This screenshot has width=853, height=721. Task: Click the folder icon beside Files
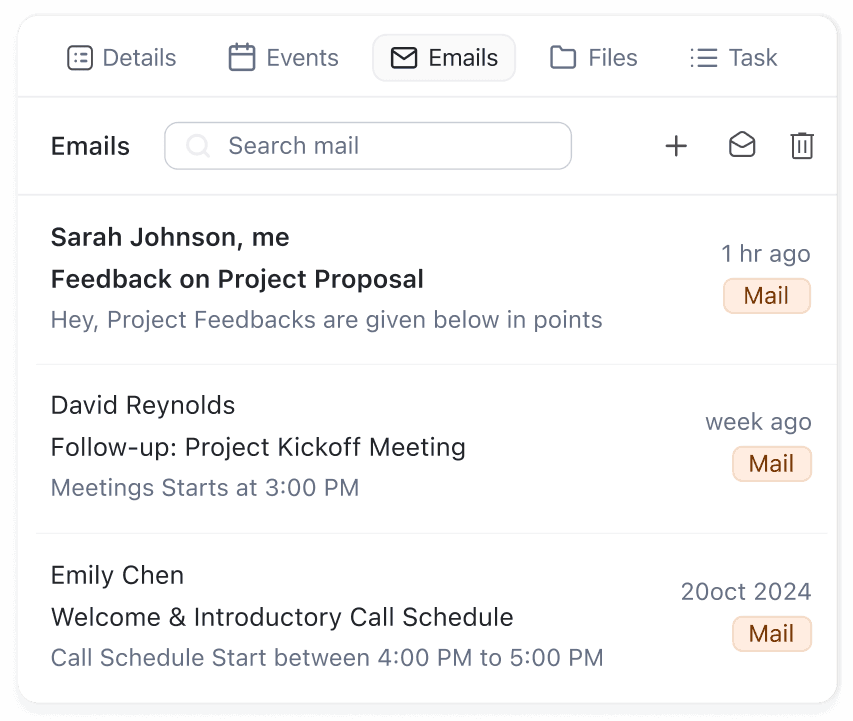[x=564, y=58]
